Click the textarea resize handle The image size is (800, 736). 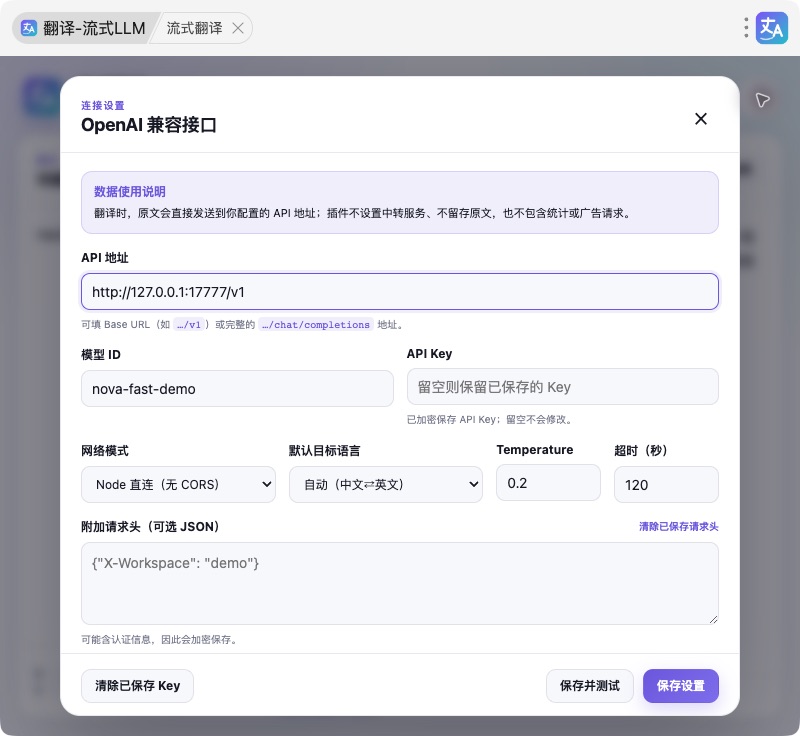click(x=713, y=619)
